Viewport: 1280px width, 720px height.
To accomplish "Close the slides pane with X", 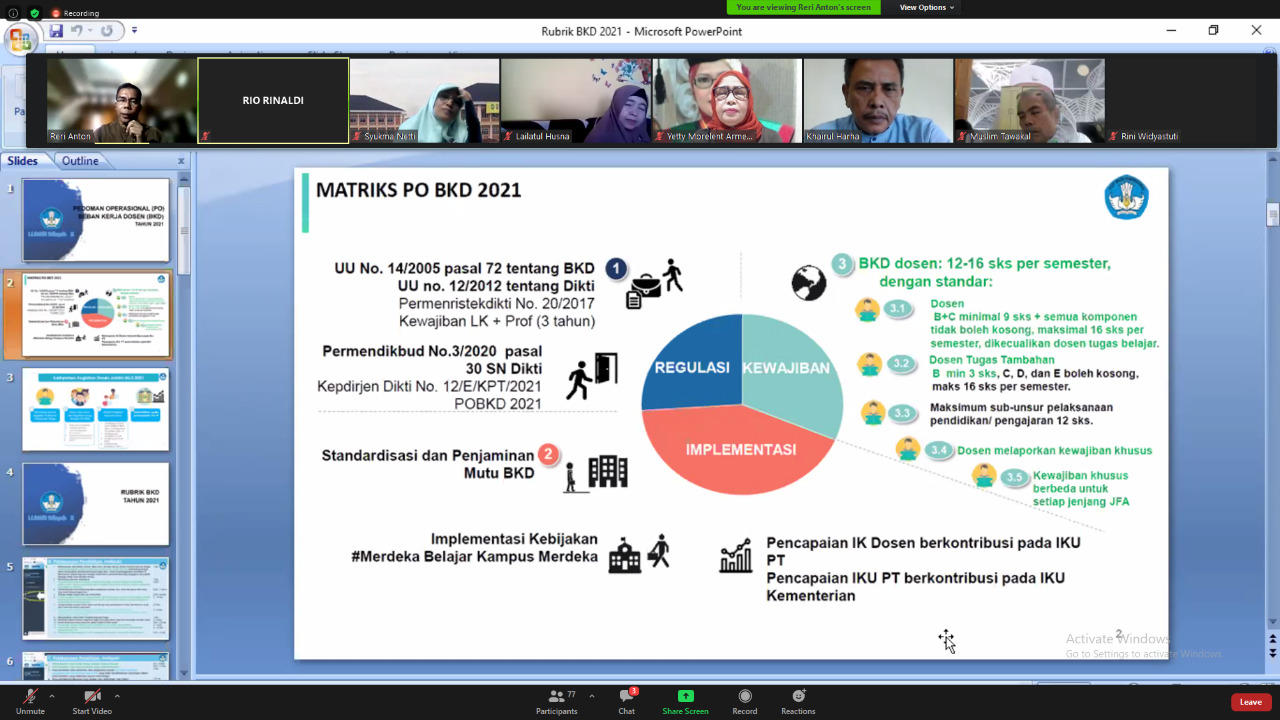I will click(181, 161).
